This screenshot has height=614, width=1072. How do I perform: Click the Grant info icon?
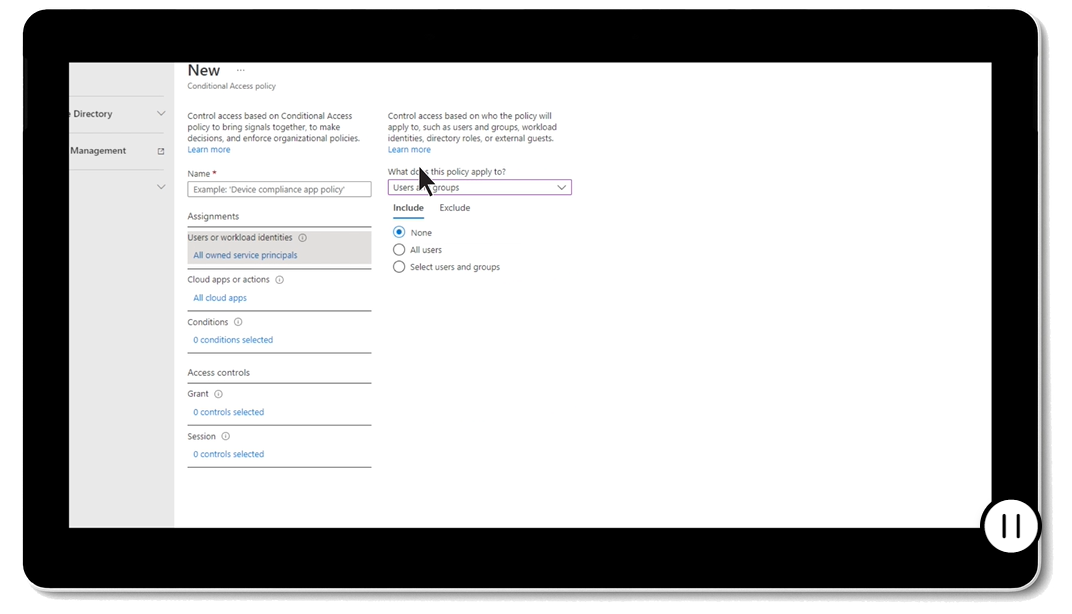pos(218,394)
